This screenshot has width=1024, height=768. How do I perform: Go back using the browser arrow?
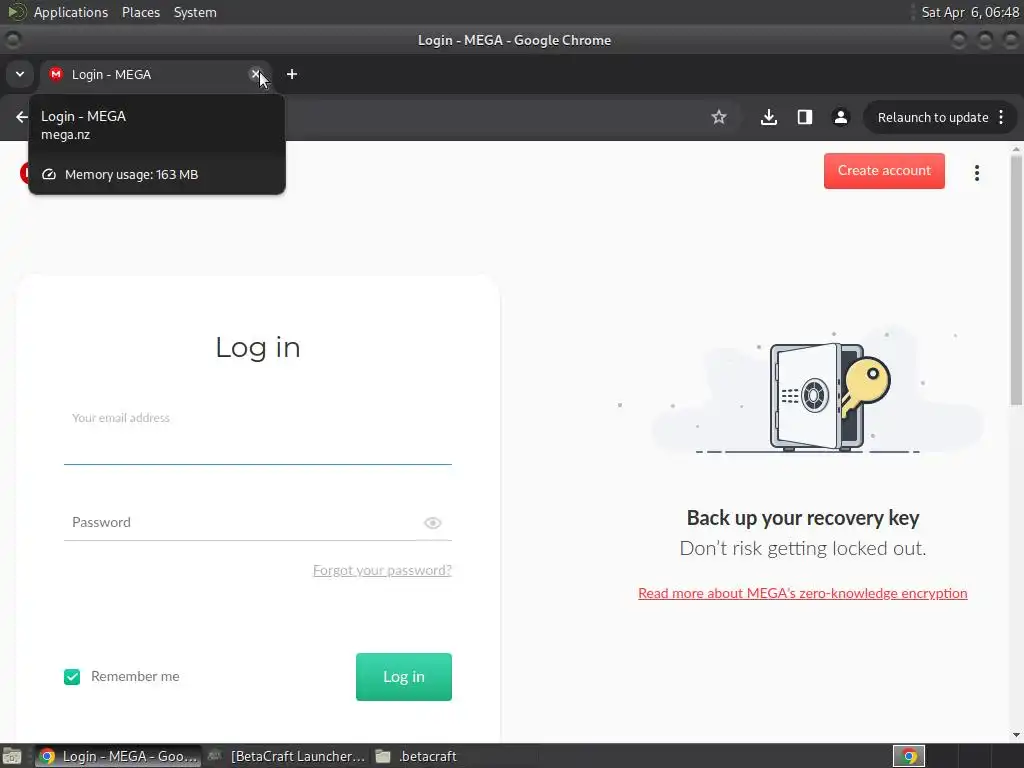tap(22, 117)
